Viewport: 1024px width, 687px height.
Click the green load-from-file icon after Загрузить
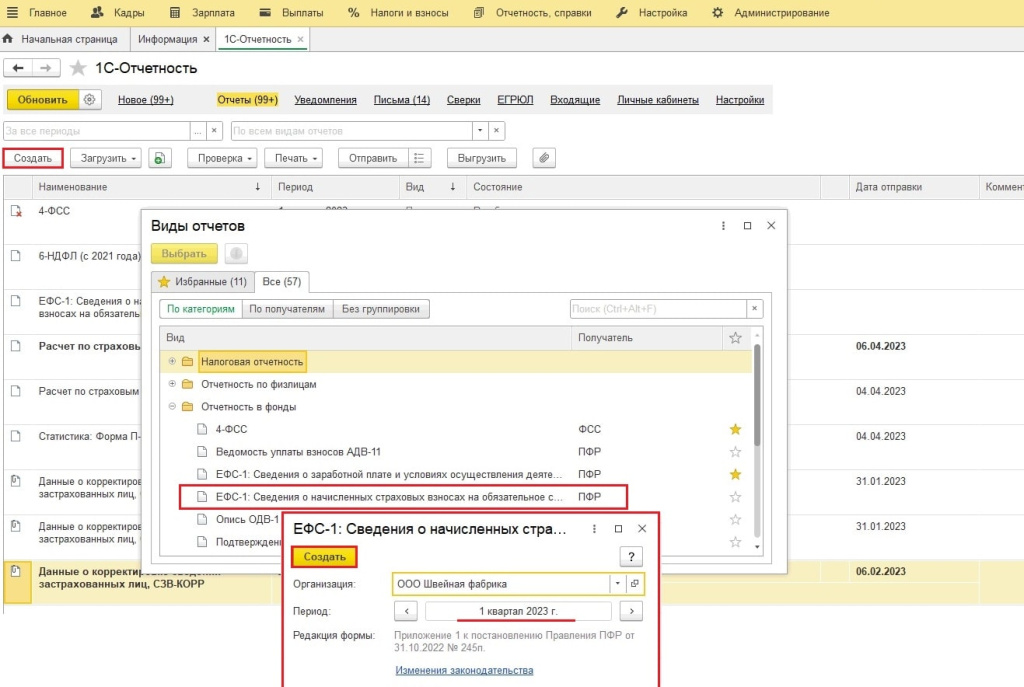point(159,158)
